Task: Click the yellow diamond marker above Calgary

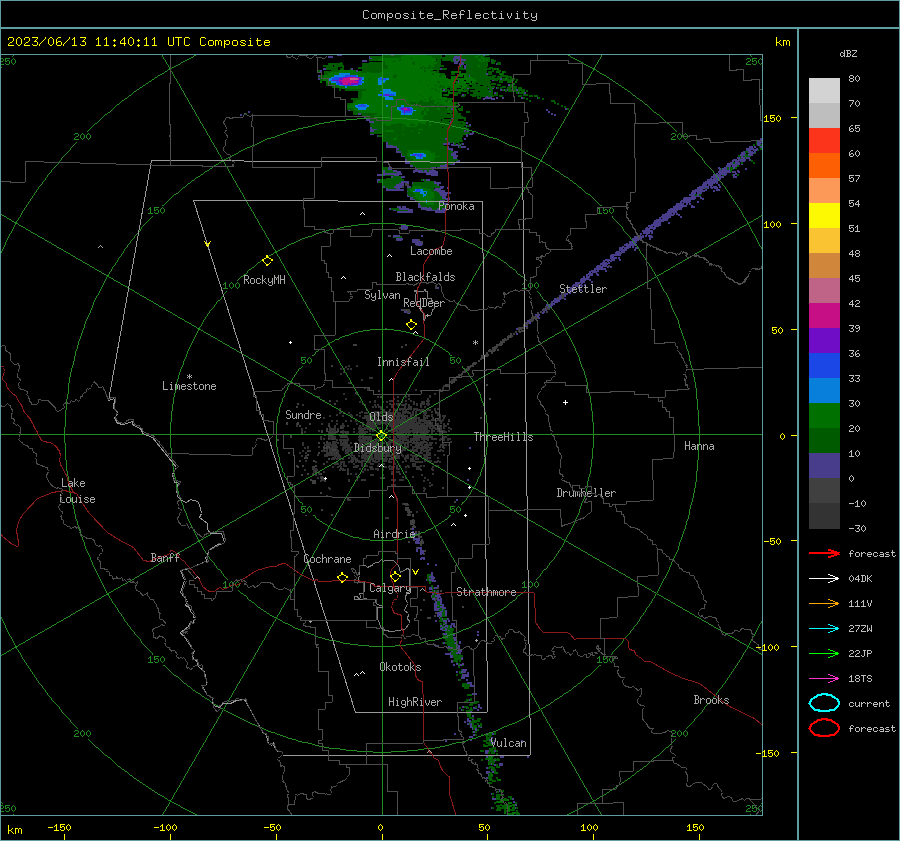Action: (395, 576)
